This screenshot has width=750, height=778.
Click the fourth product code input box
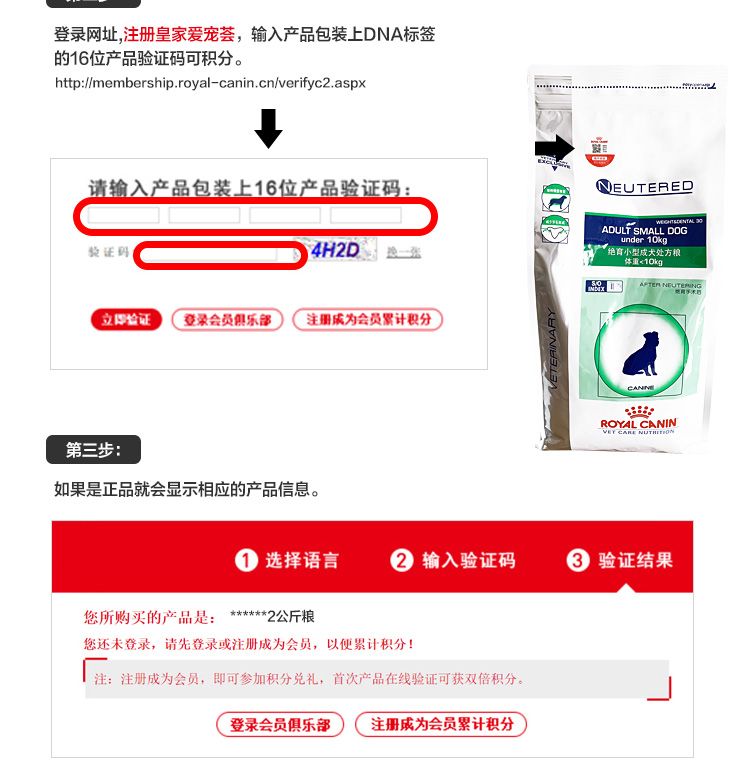(366, 215)
